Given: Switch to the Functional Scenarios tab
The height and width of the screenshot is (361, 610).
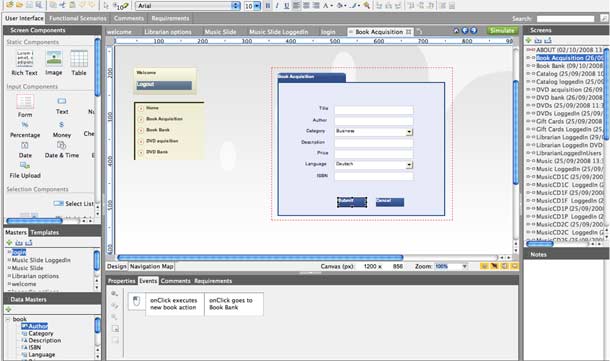Looking at the screenshot, I should point(78,18).
